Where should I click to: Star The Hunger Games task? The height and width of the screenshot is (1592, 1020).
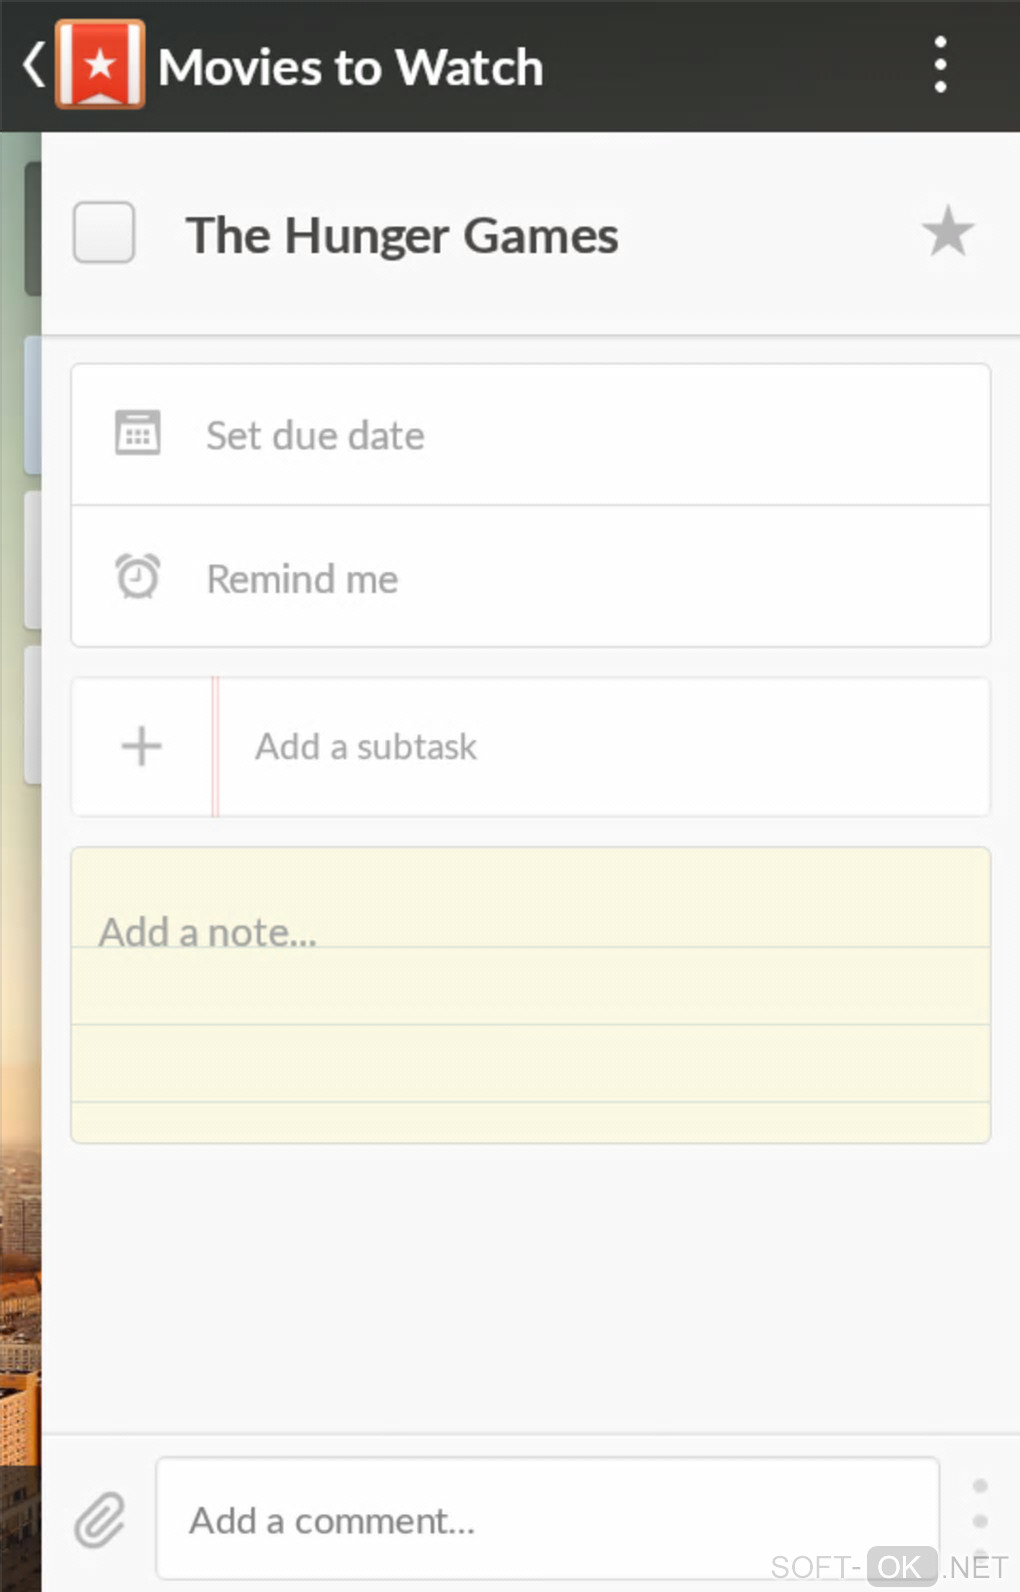[x=947, y=232]
